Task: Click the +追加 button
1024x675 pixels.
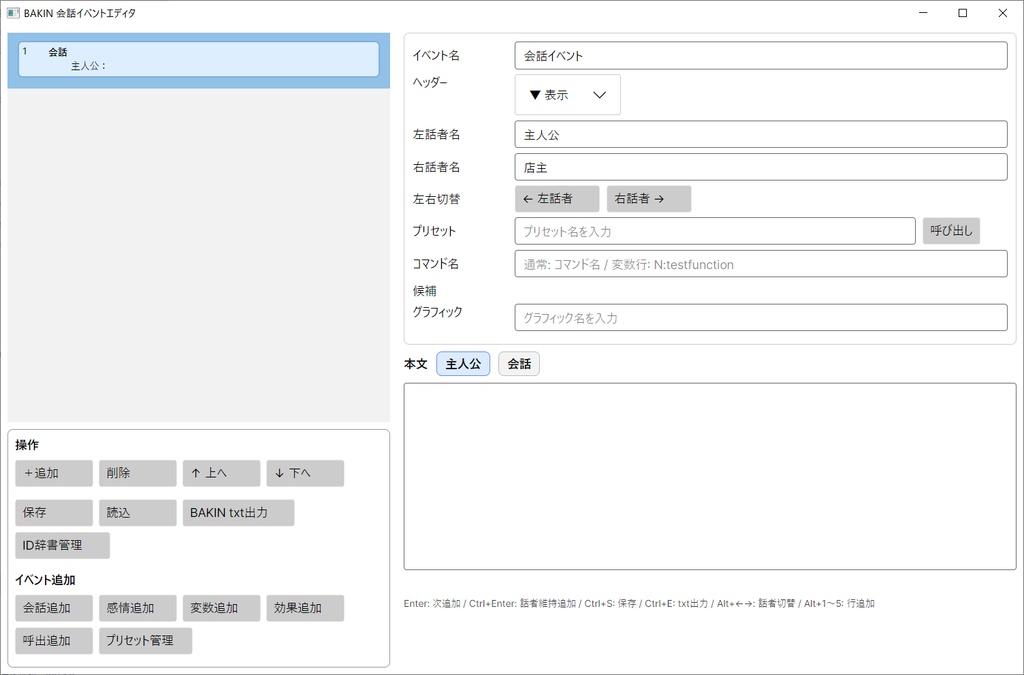Action: pyautogui.click(x=54, y=473)
